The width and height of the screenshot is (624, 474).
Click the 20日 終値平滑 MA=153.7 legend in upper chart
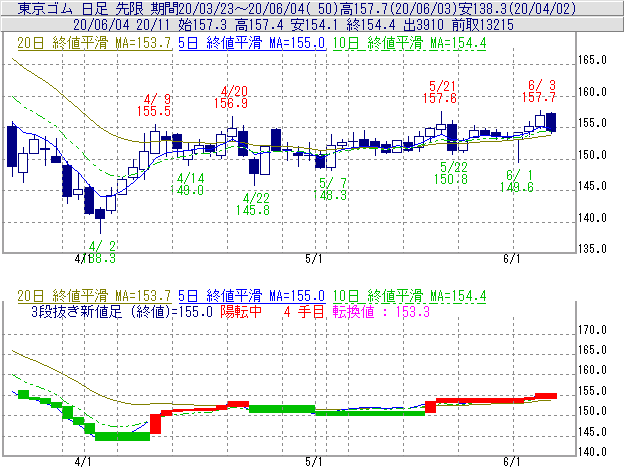(x=94, y=43)
